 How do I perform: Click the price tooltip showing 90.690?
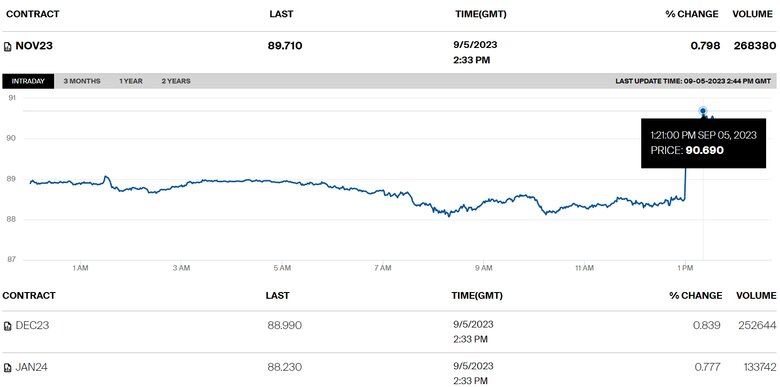point(703,143)
